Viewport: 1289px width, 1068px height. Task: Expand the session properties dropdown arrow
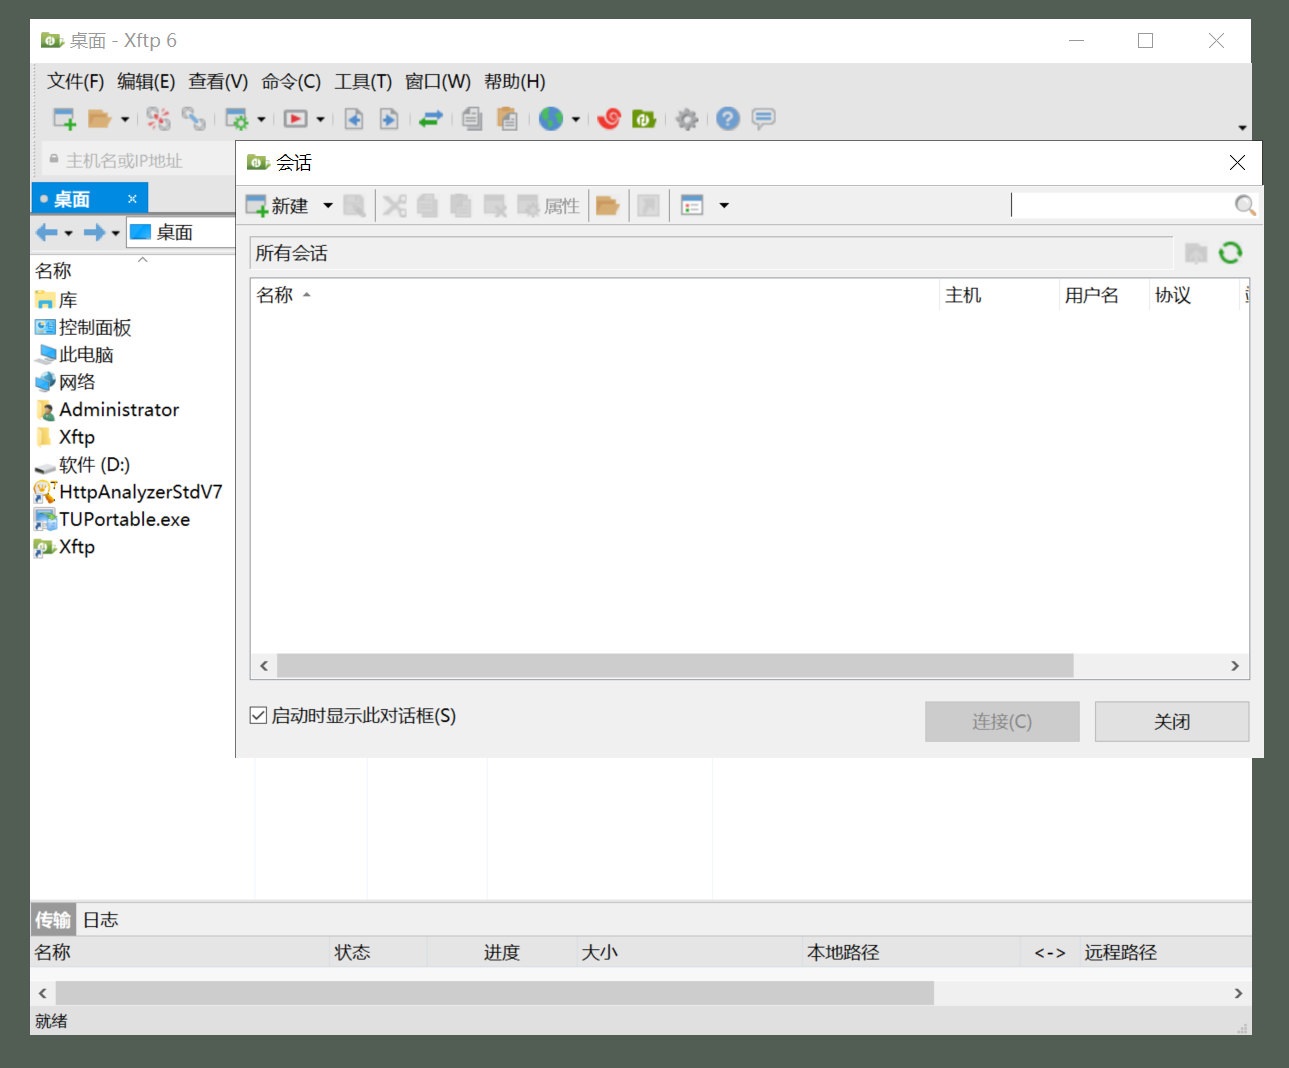click(x=261, y=119)
